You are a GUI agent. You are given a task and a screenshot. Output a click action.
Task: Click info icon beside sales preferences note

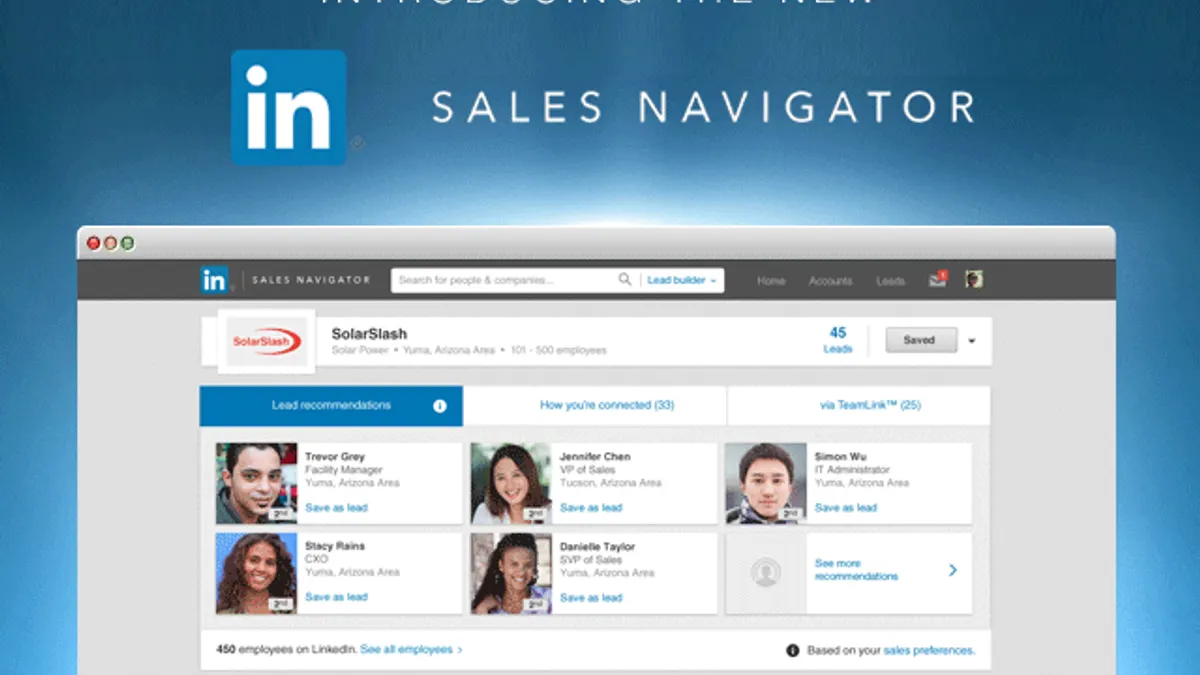[793, 650]
